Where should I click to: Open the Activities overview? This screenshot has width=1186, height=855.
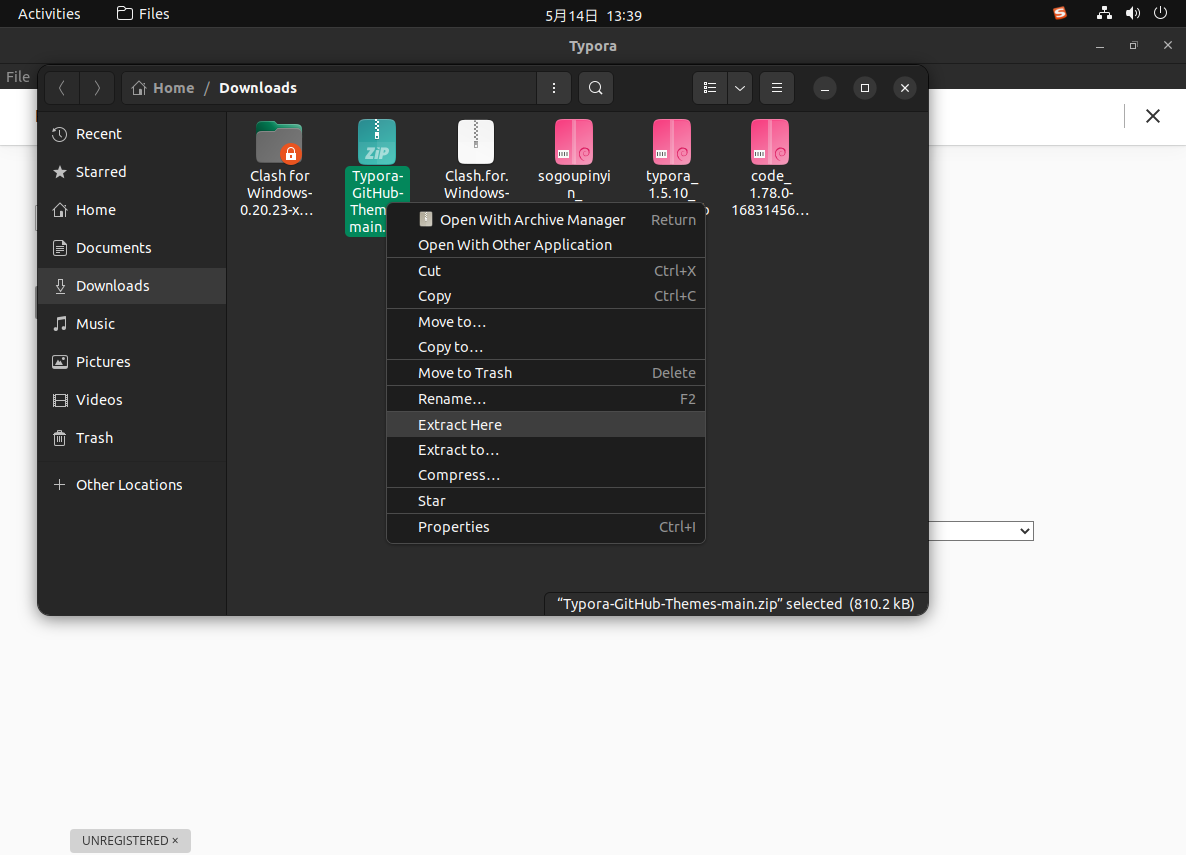coord(49,14)
